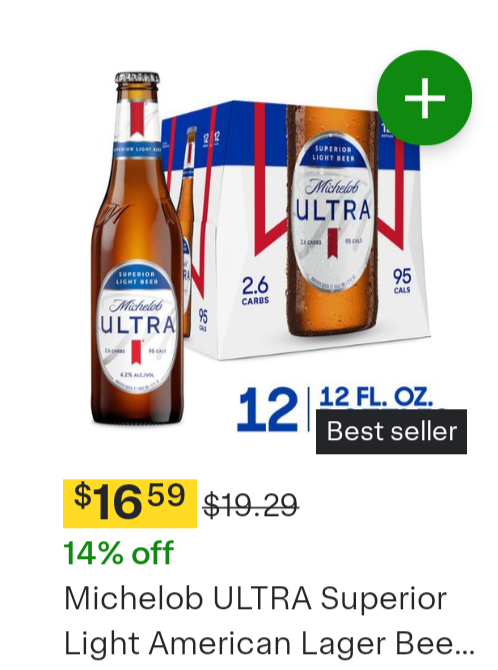Viewport: 498px width, 670px height.
Task: Add Michelob ULTRA to cart with green plus
Action: 424,97
